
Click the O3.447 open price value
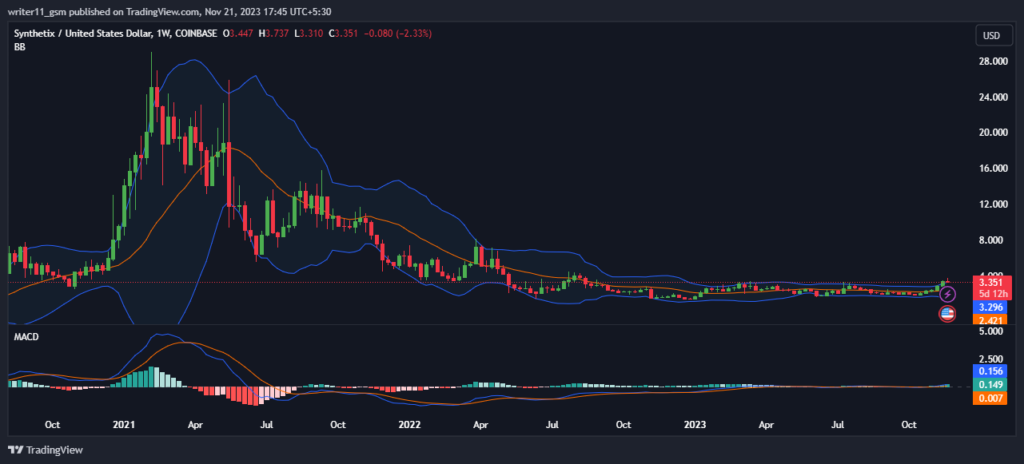pos(238,33)
